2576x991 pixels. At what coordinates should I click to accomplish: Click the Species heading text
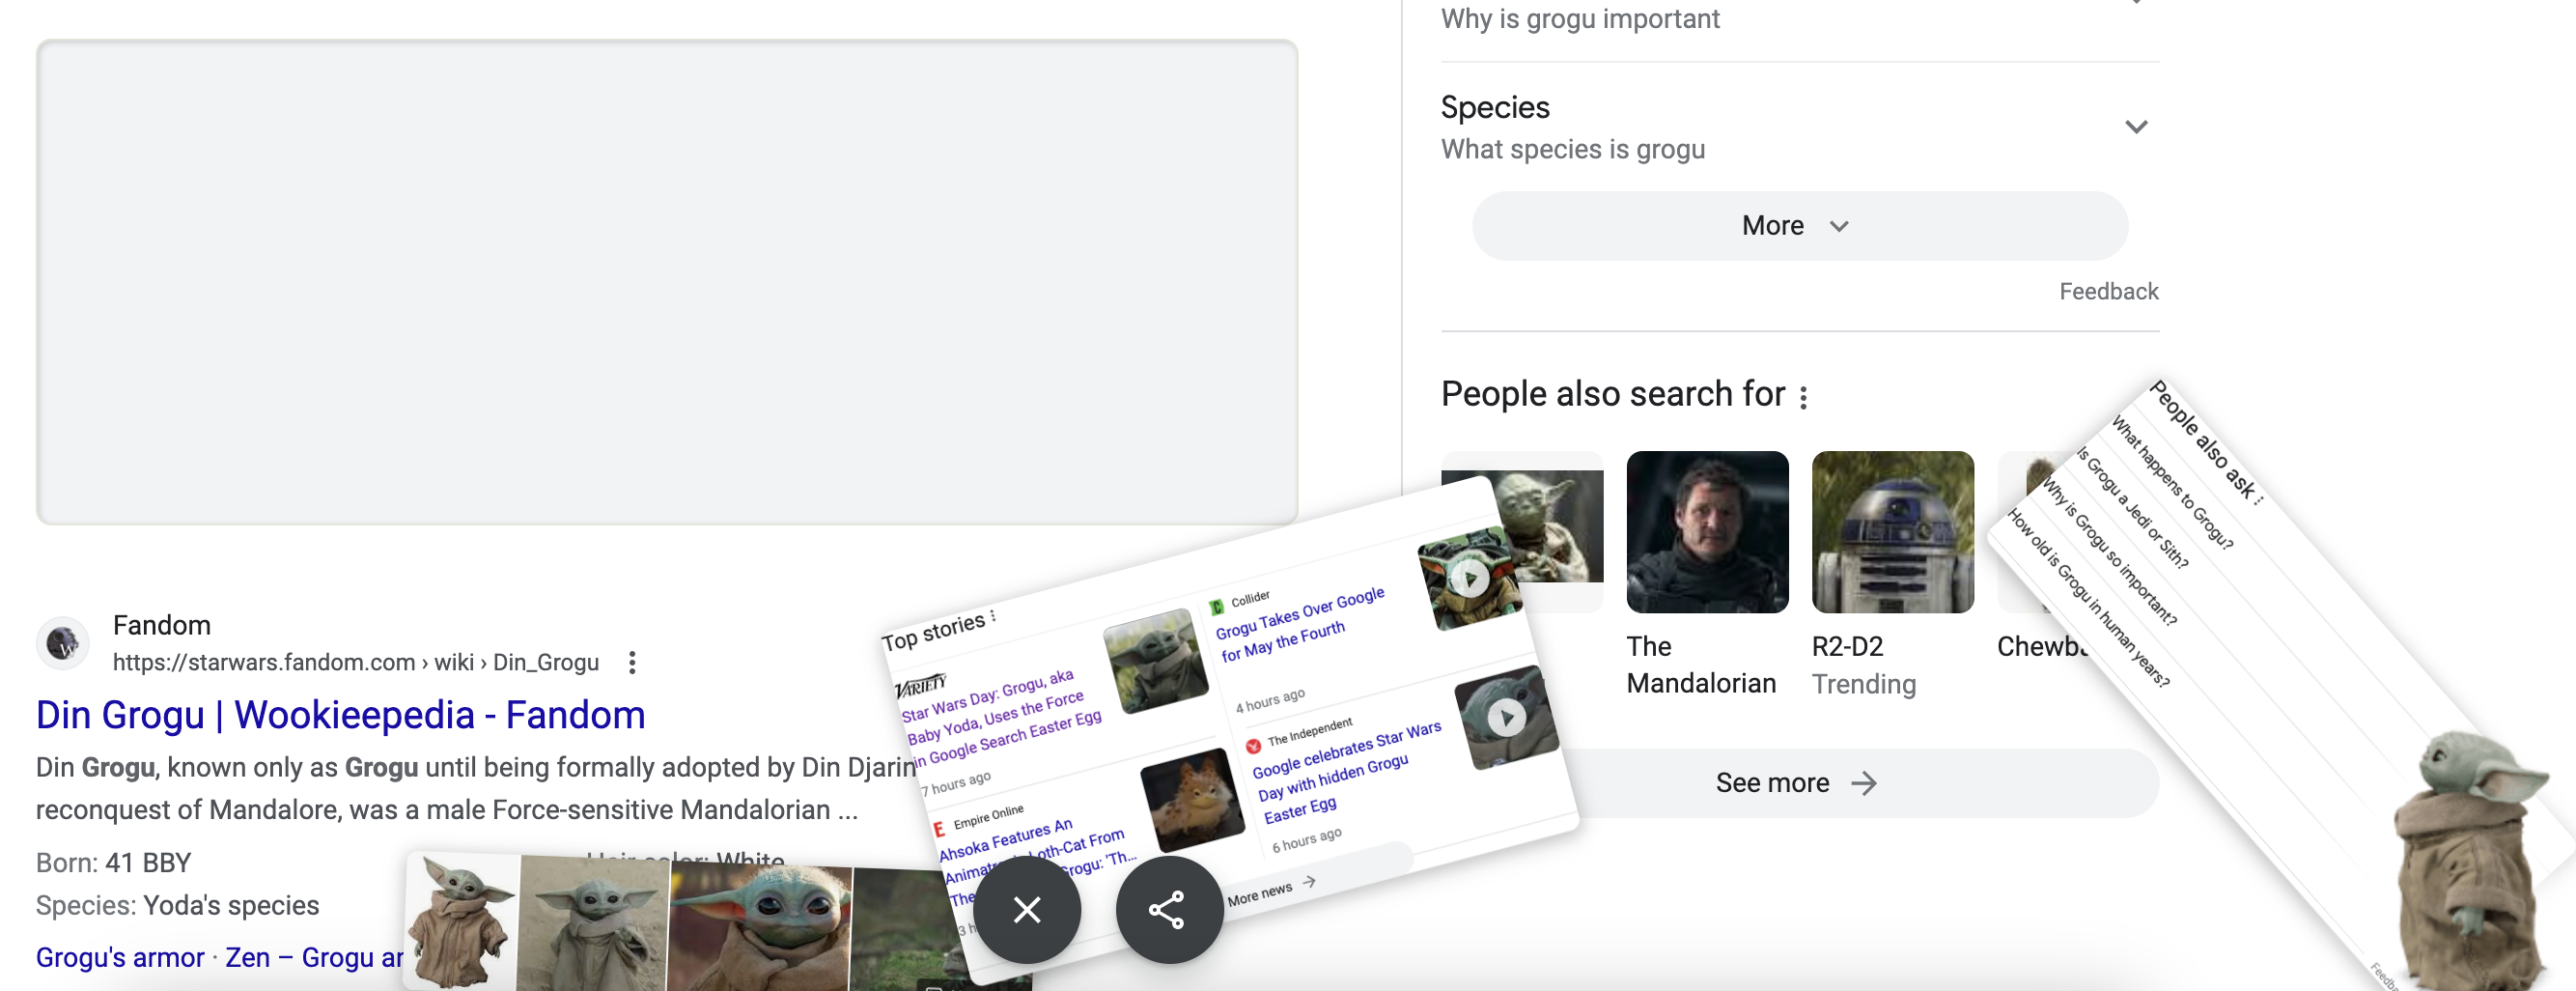[x=1494, y=107]
